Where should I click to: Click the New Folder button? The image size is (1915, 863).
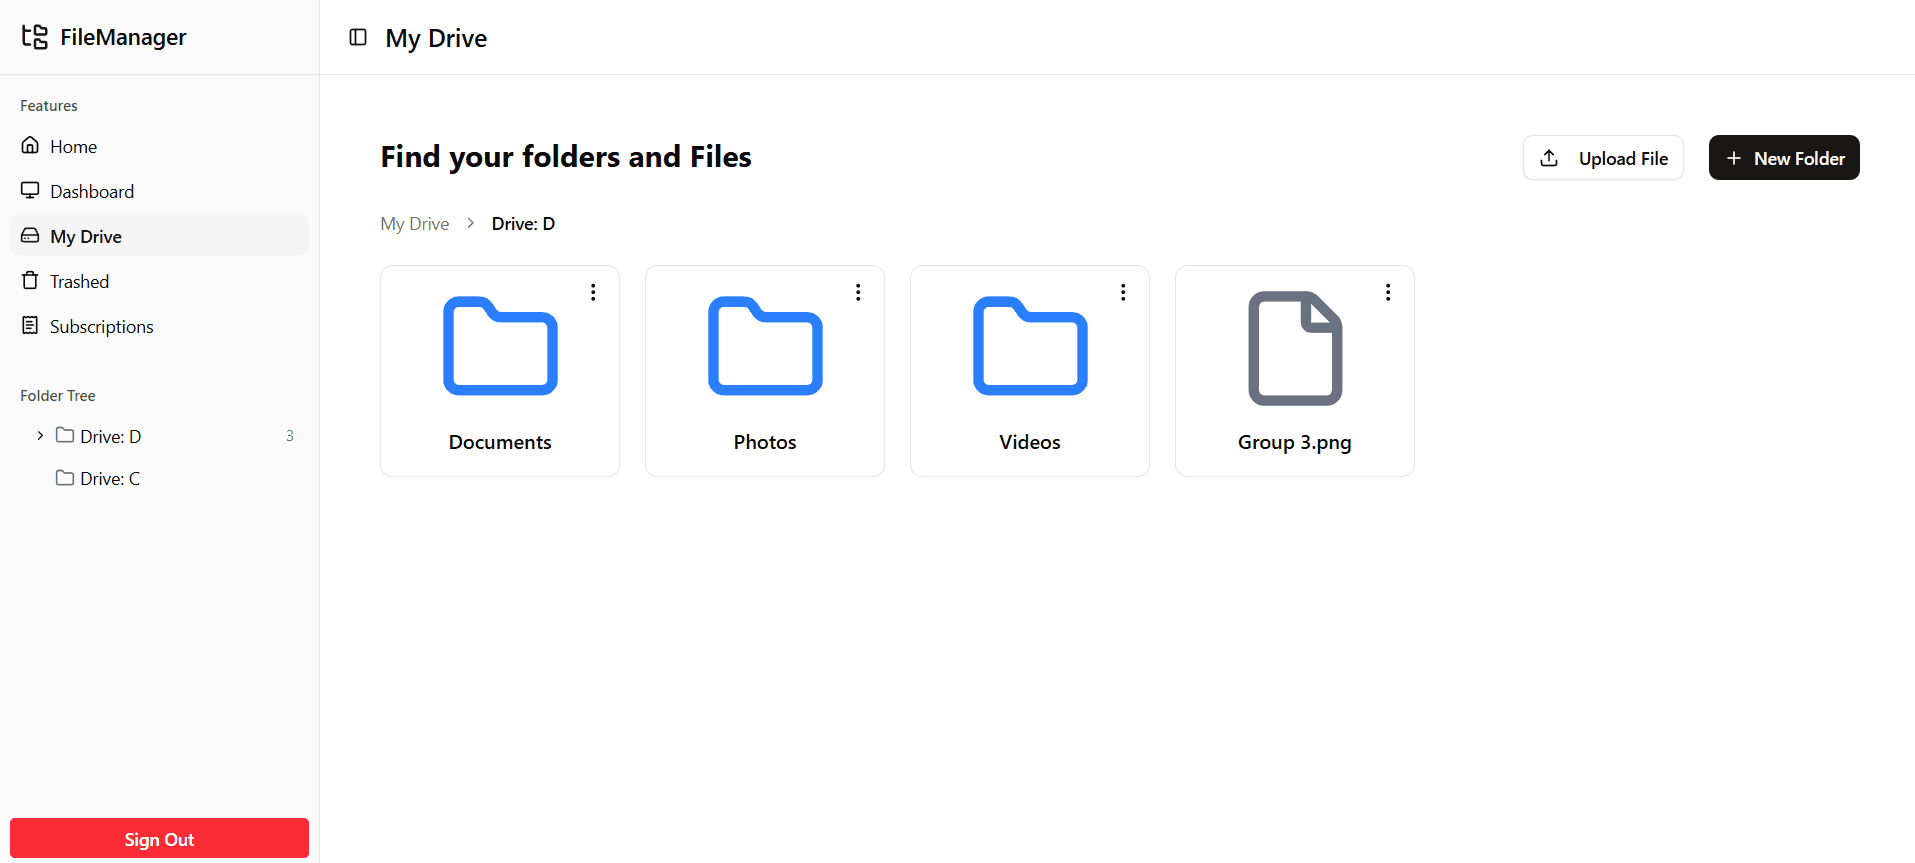coord(1784,158)
